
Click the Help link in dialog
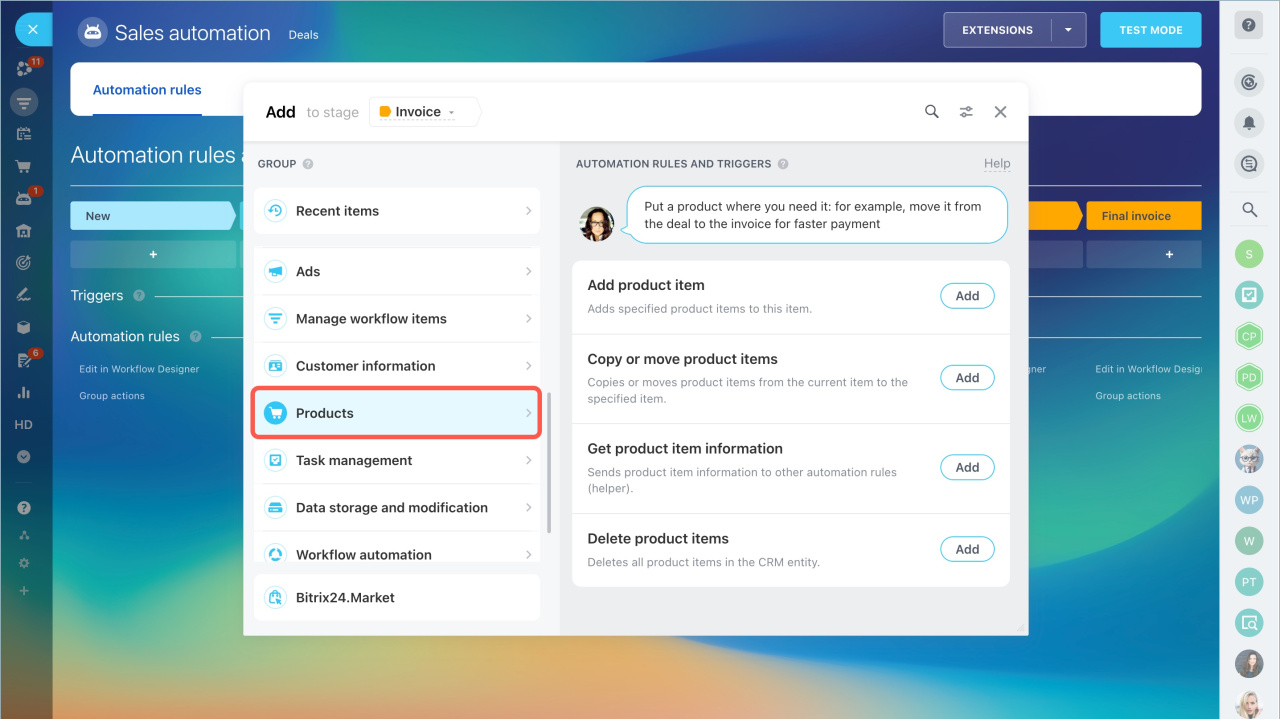996,163
